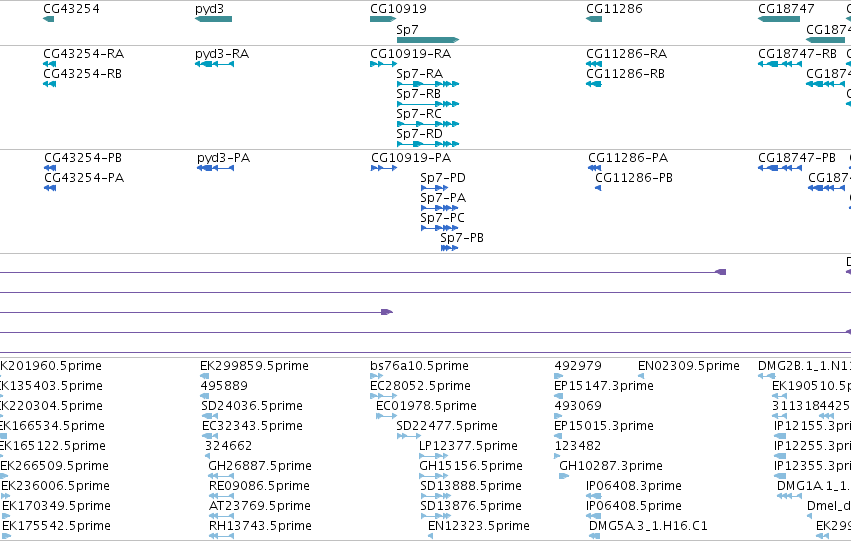Select protein CG11286-PB
This screenshot has width=851, height=541.
(598, 188)
